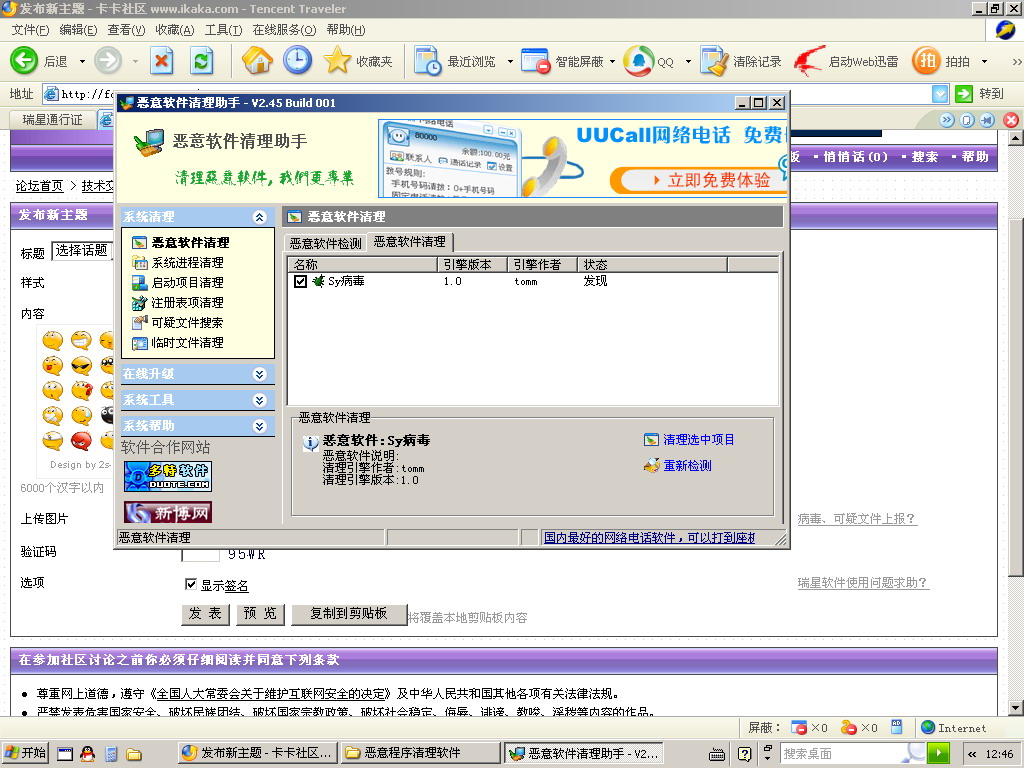Open the 文件(F) menu

click(x=30, y=30)
